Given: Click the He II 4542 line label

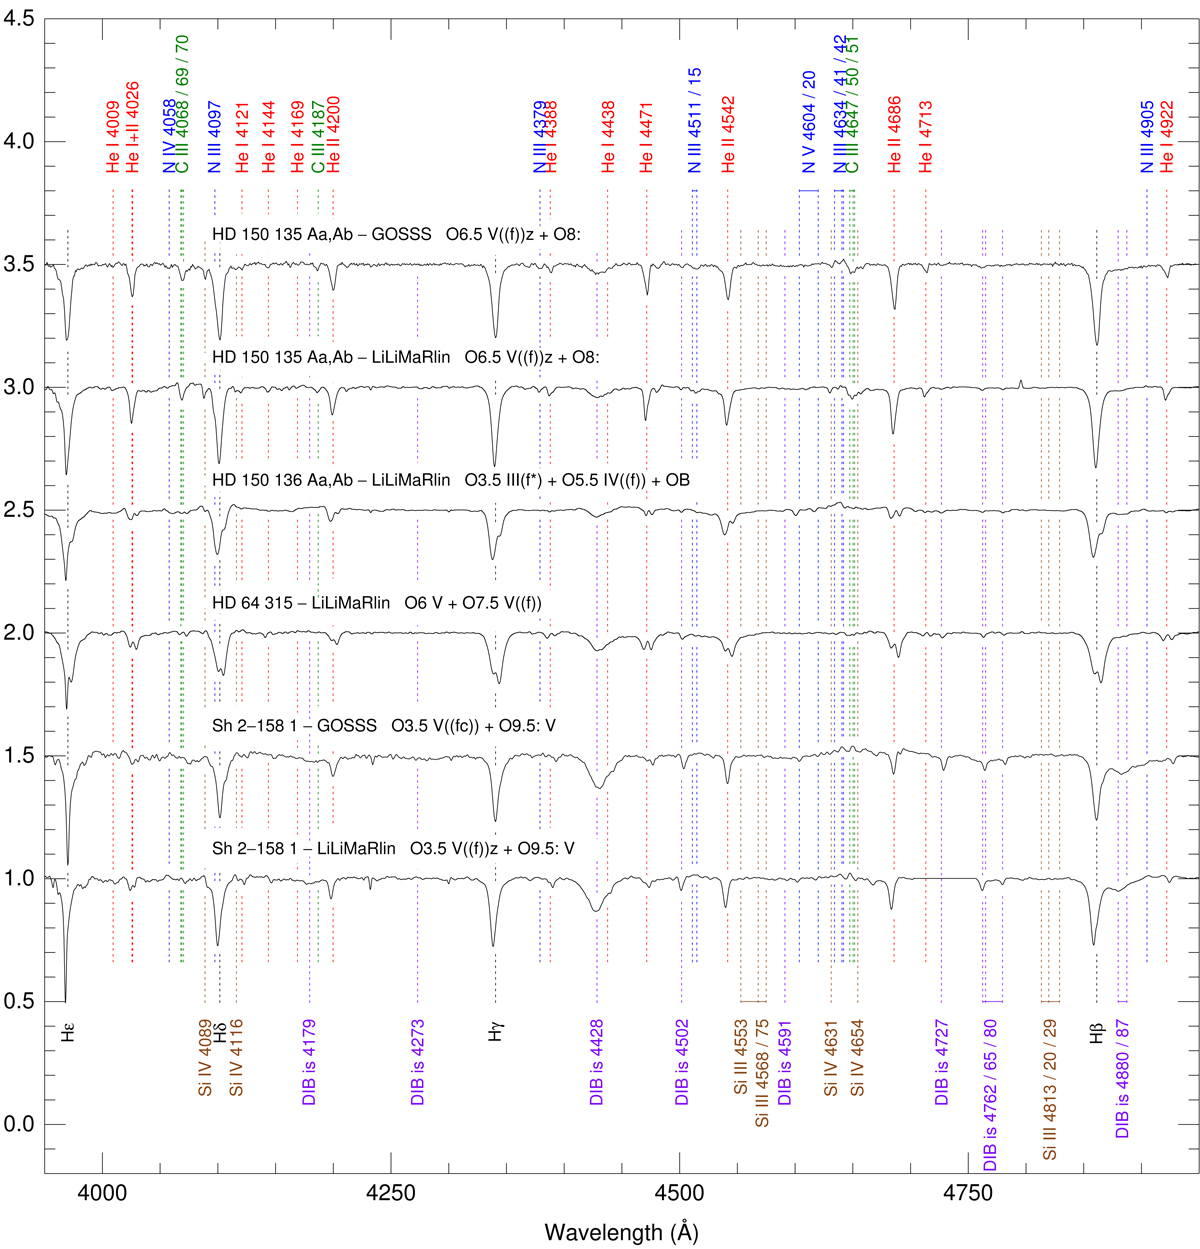Looking at the screenshot, I should 729,135.
